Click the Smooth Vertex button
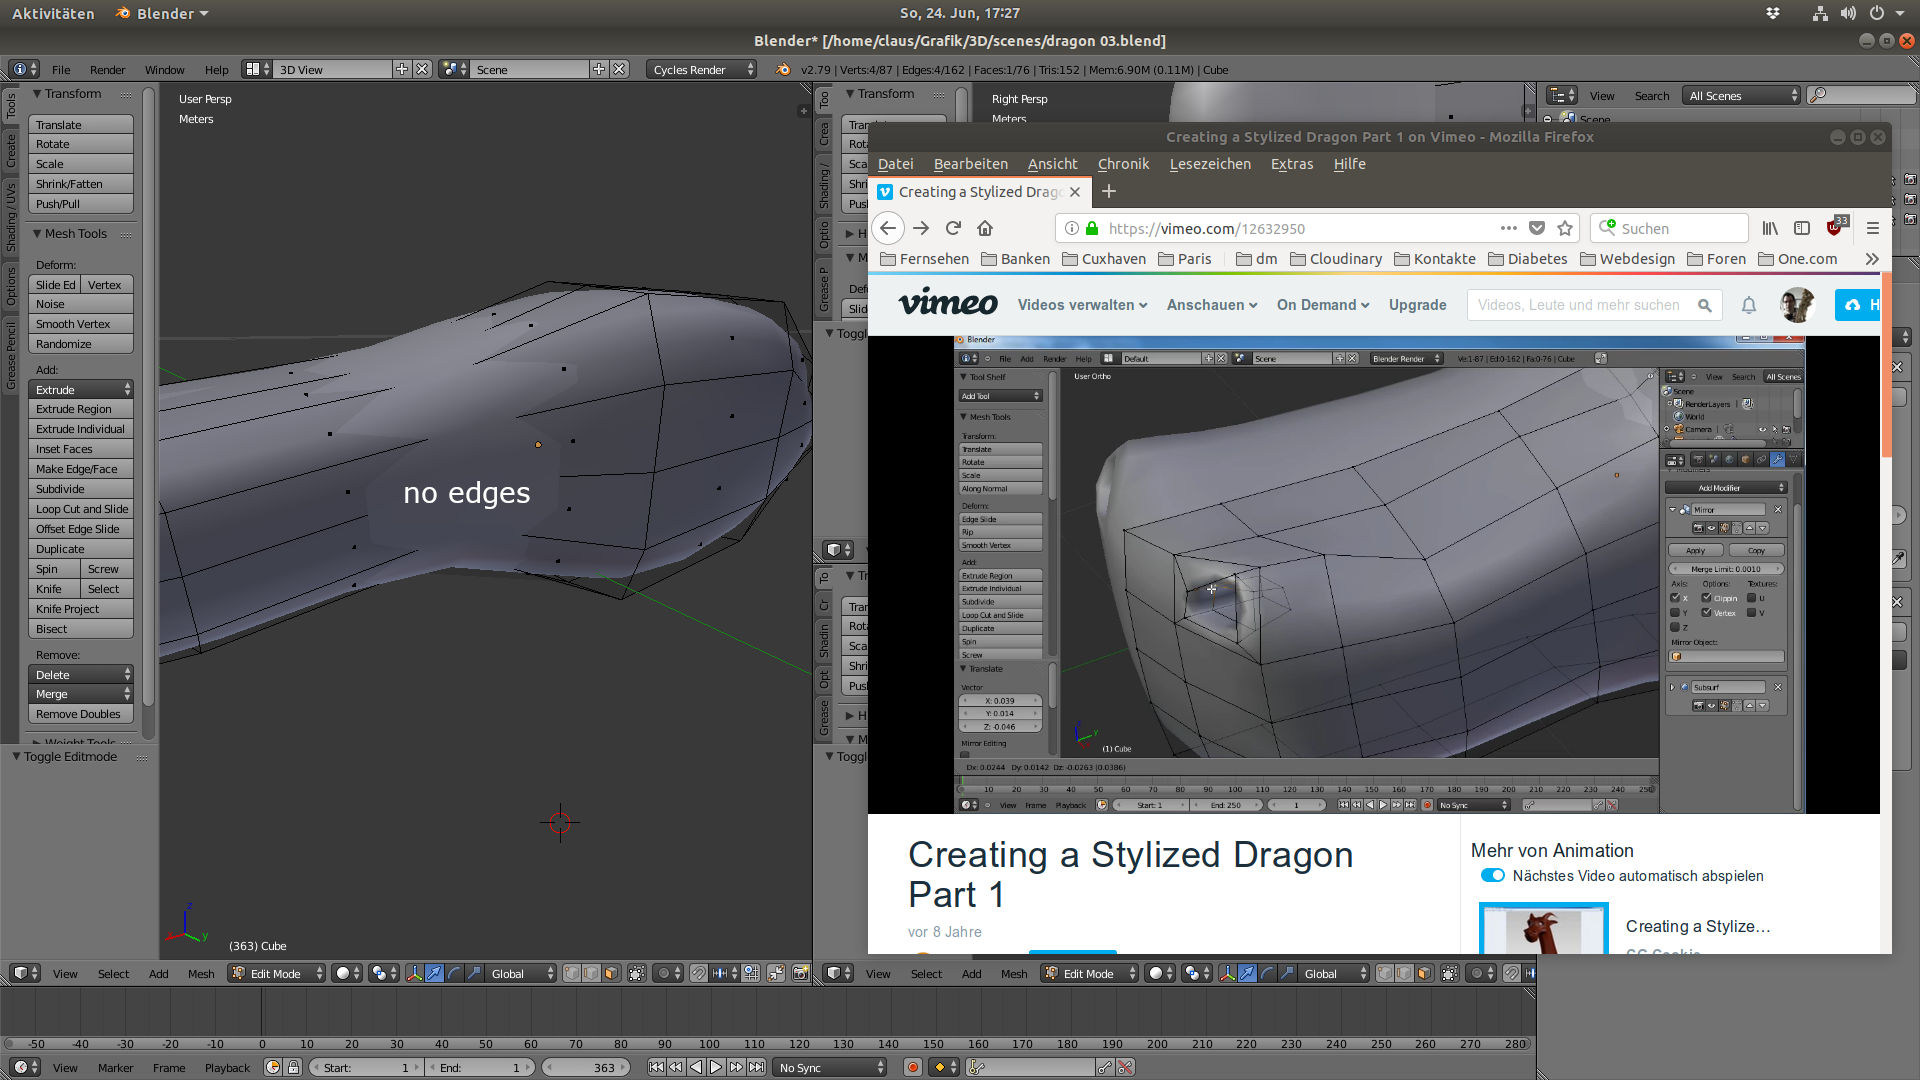 click(x=81, y=323)
